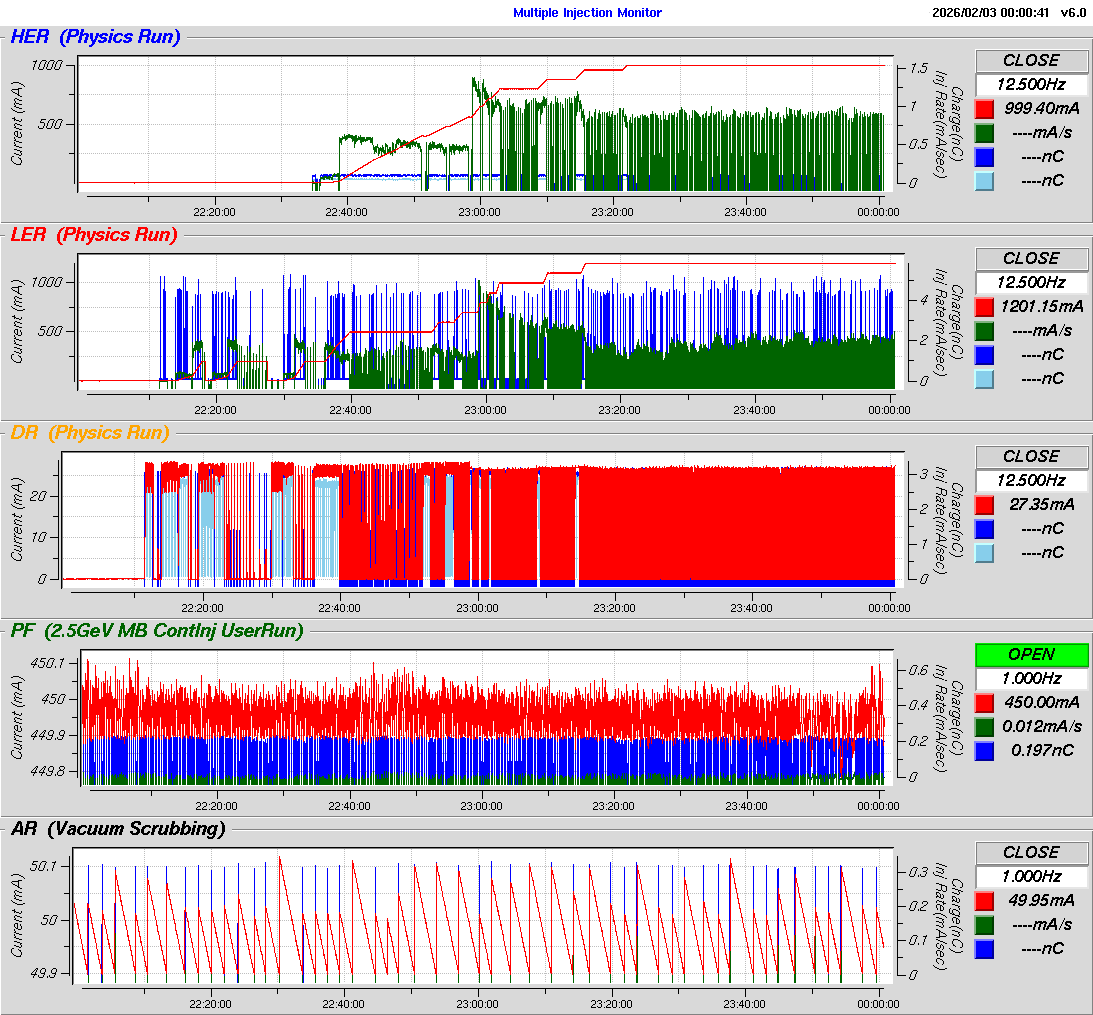The image size is (1093, 1015).
Task: Click the LER 1201.15mA current value
Action: [x=1041, y=306]
